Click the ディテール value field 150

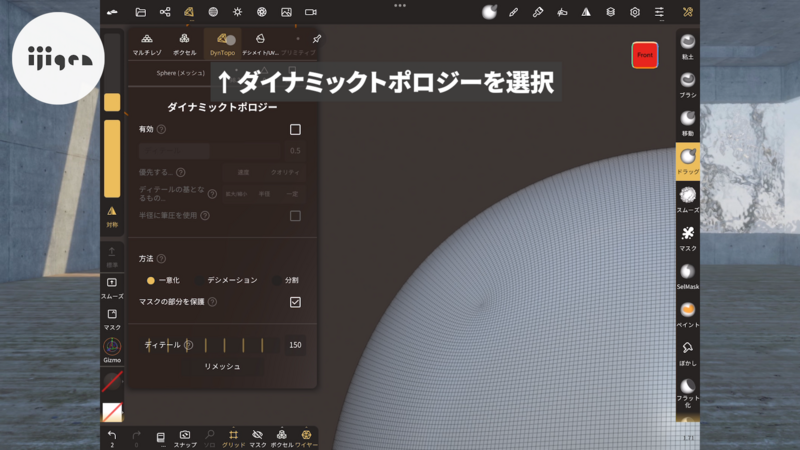click(x=295, y=345)
